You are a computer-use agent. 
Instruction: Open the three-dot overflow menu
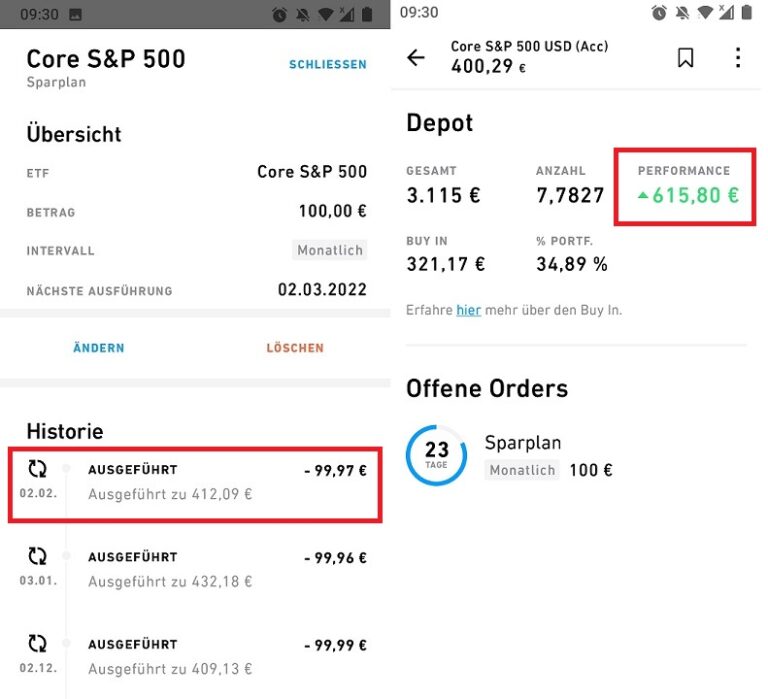click(x=738, y=58)
